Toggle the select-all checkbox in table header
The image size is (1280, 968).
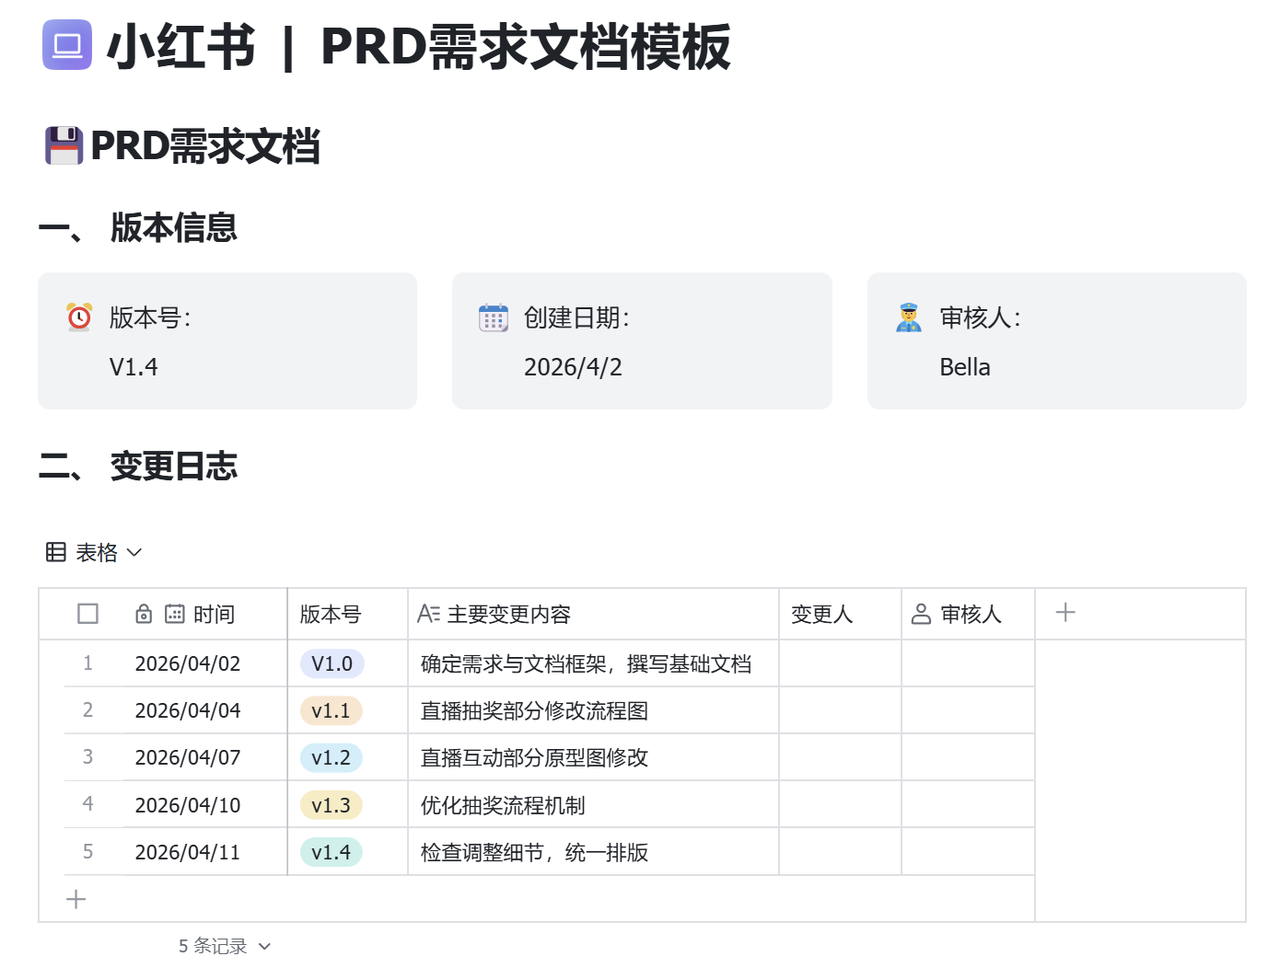[x=88, y=613]
